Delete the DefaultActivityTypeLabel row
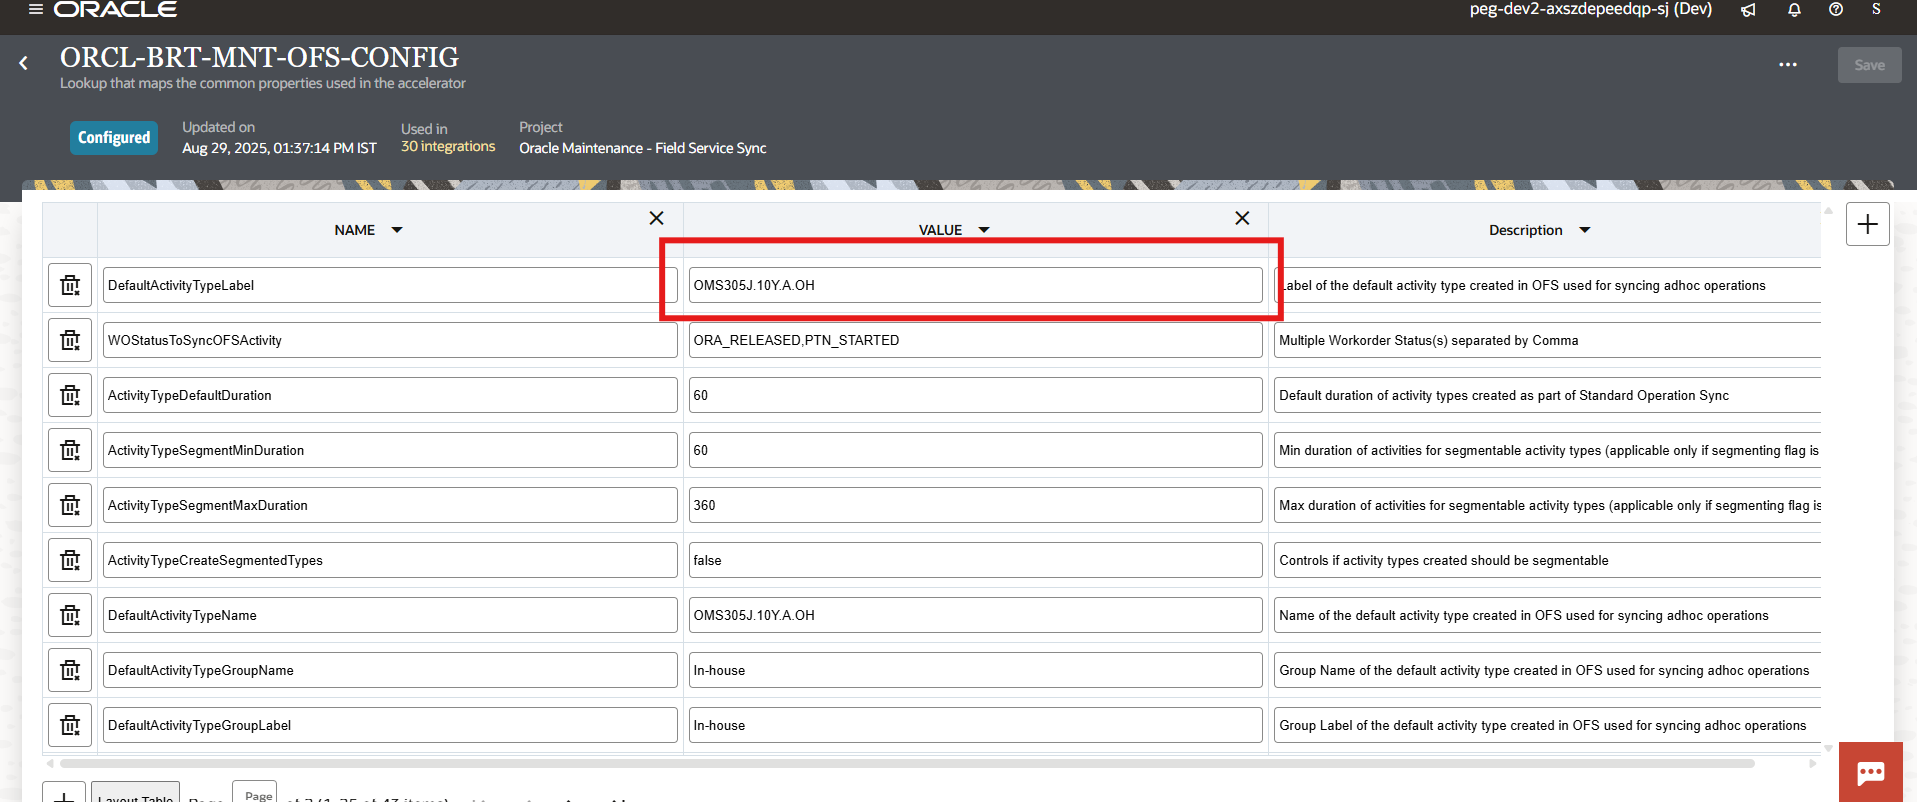Screen dimensions: 1917x802 [x=70, y=285]
